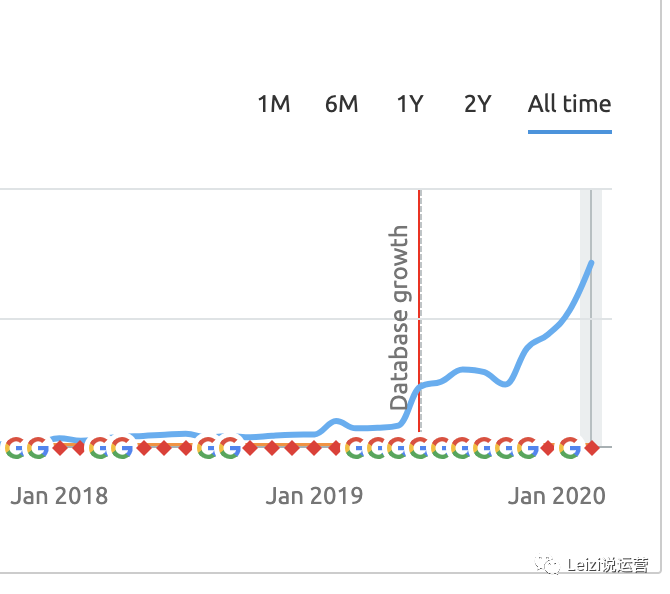Click the first Google icon after five red diamonds
Viewport: 670px width, 594px height.
[x=355, y=447]
